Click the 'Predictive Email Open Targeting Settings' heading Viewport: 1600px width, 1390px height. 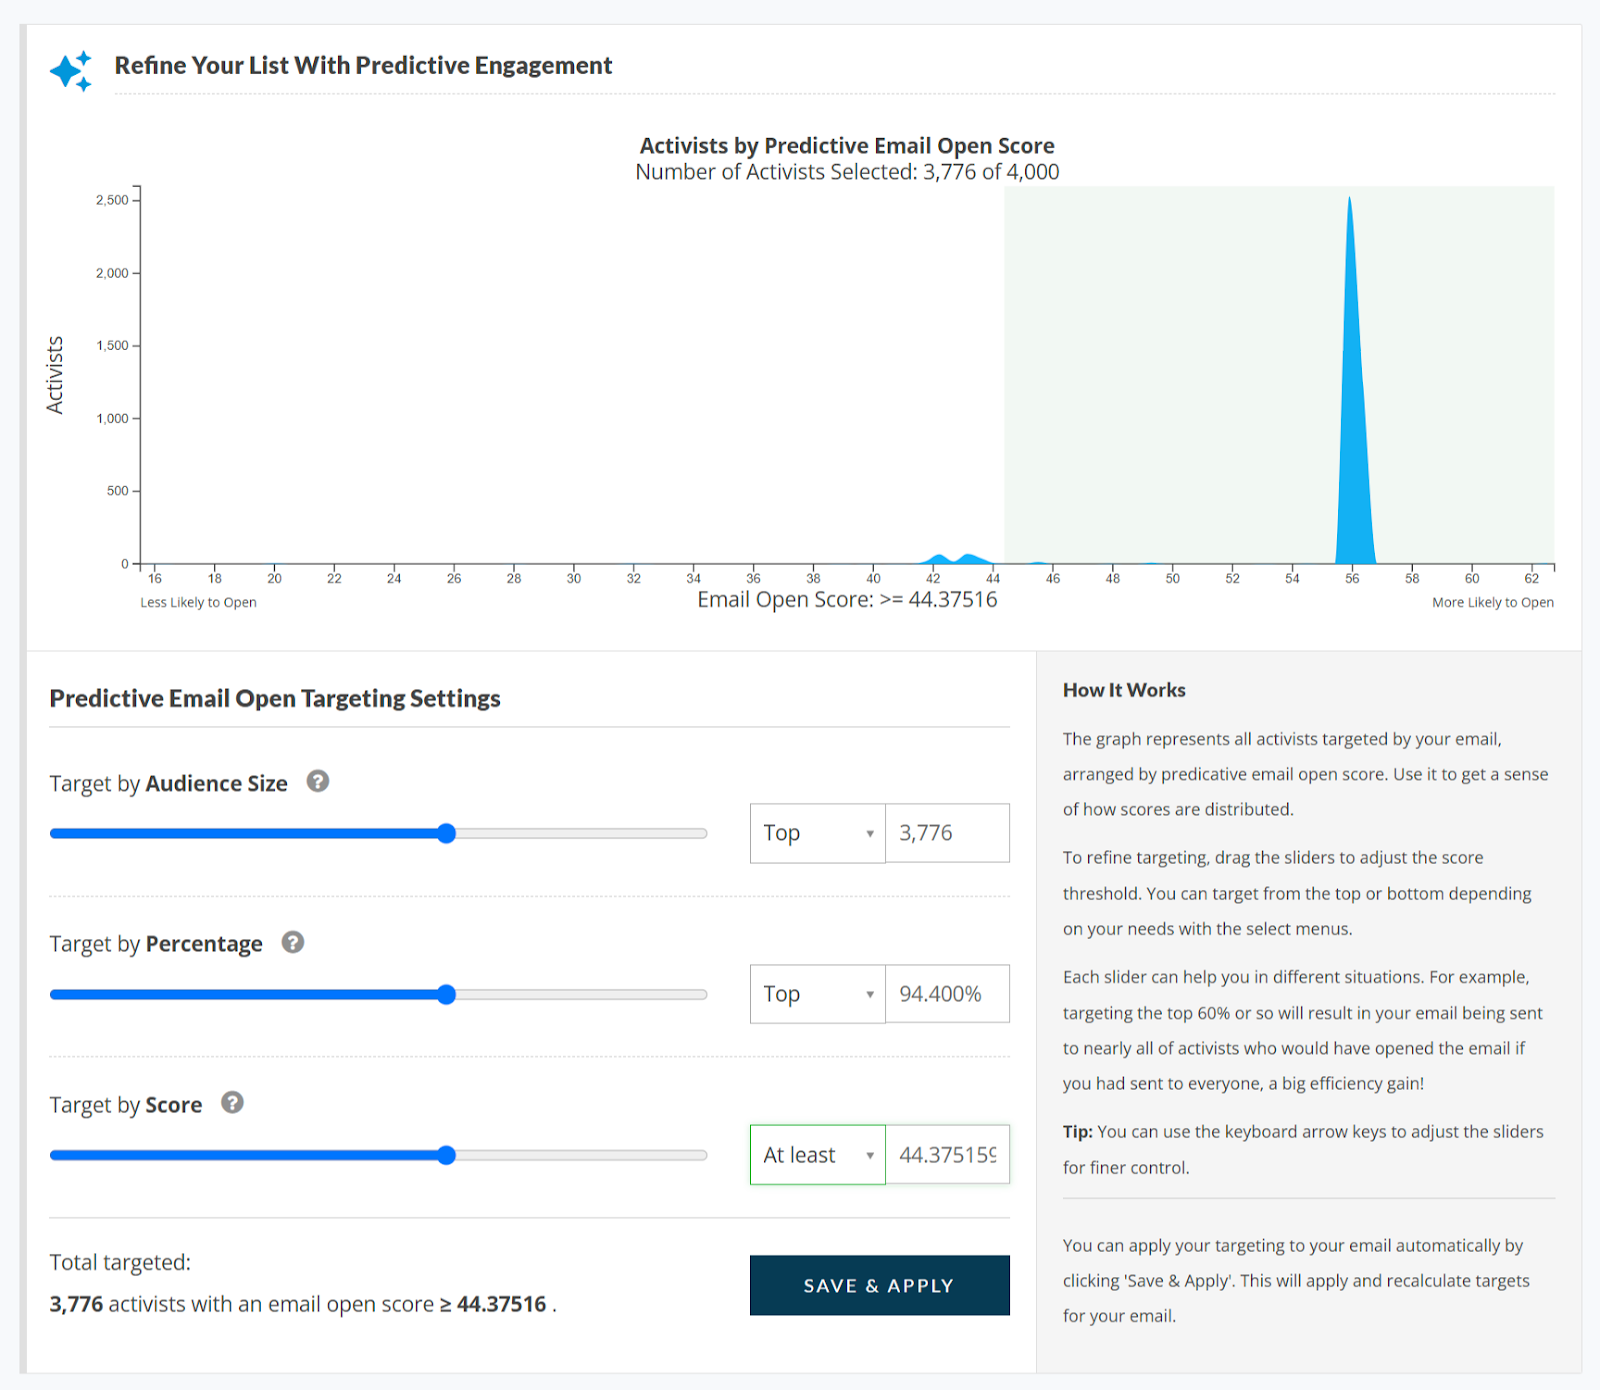[275, 698]
